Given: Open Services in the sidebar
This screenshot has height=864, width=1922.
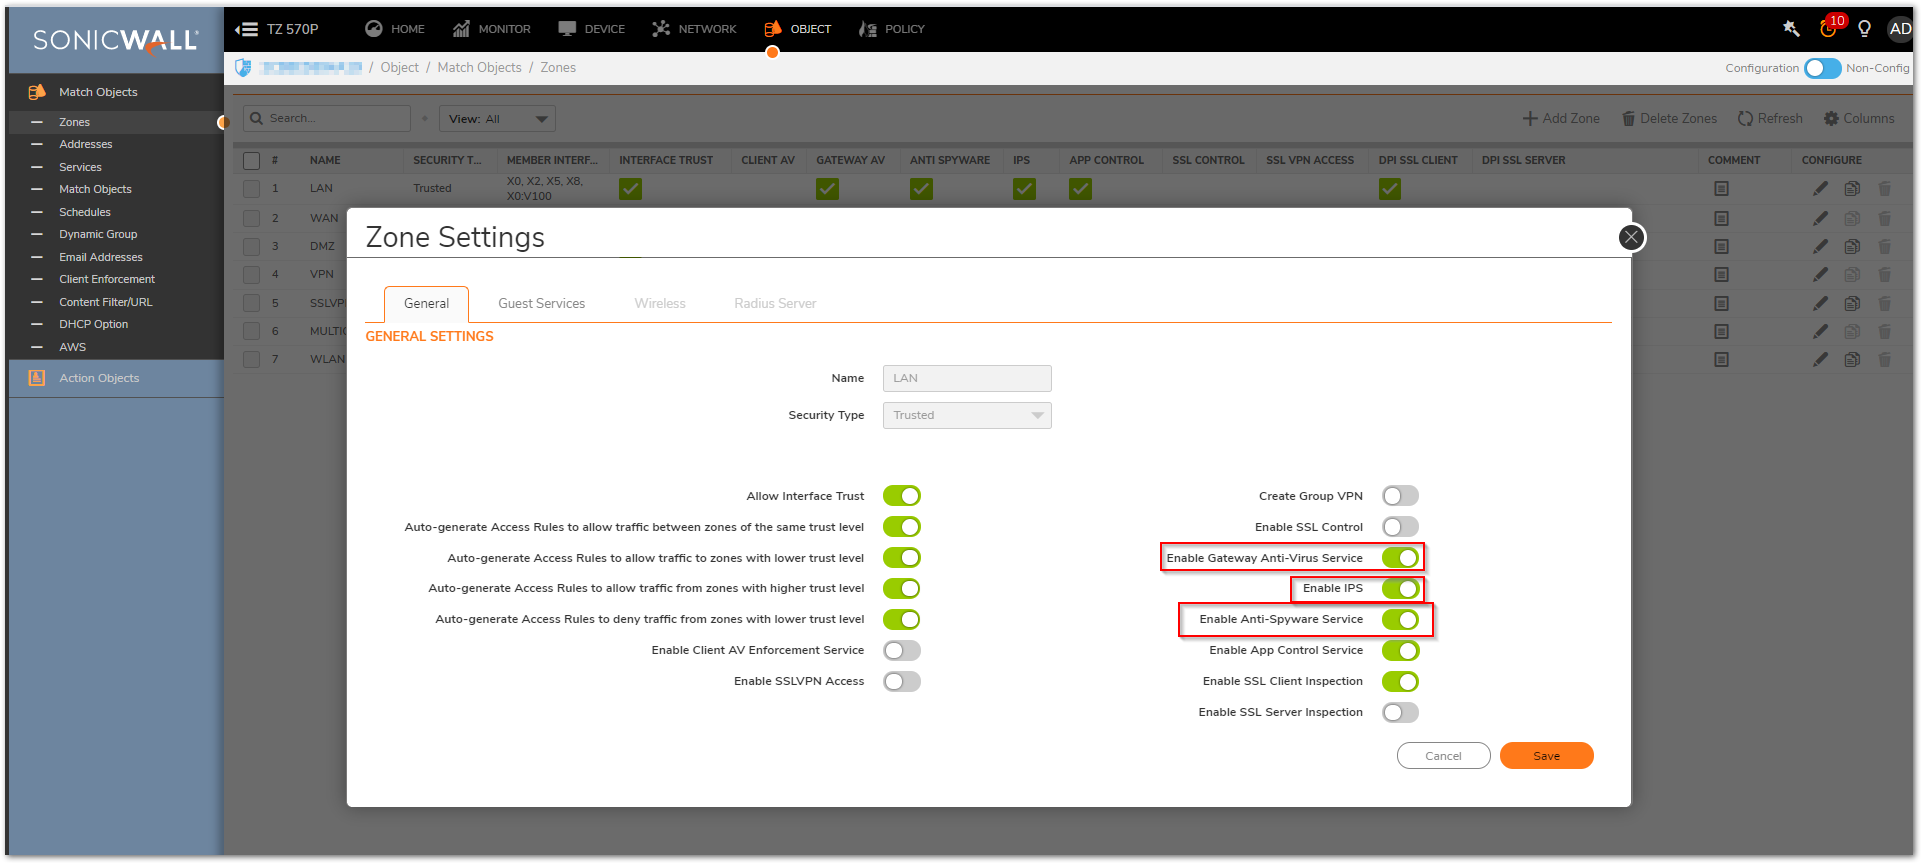Looking at the screenshot, I should click(x=80, y=167).
